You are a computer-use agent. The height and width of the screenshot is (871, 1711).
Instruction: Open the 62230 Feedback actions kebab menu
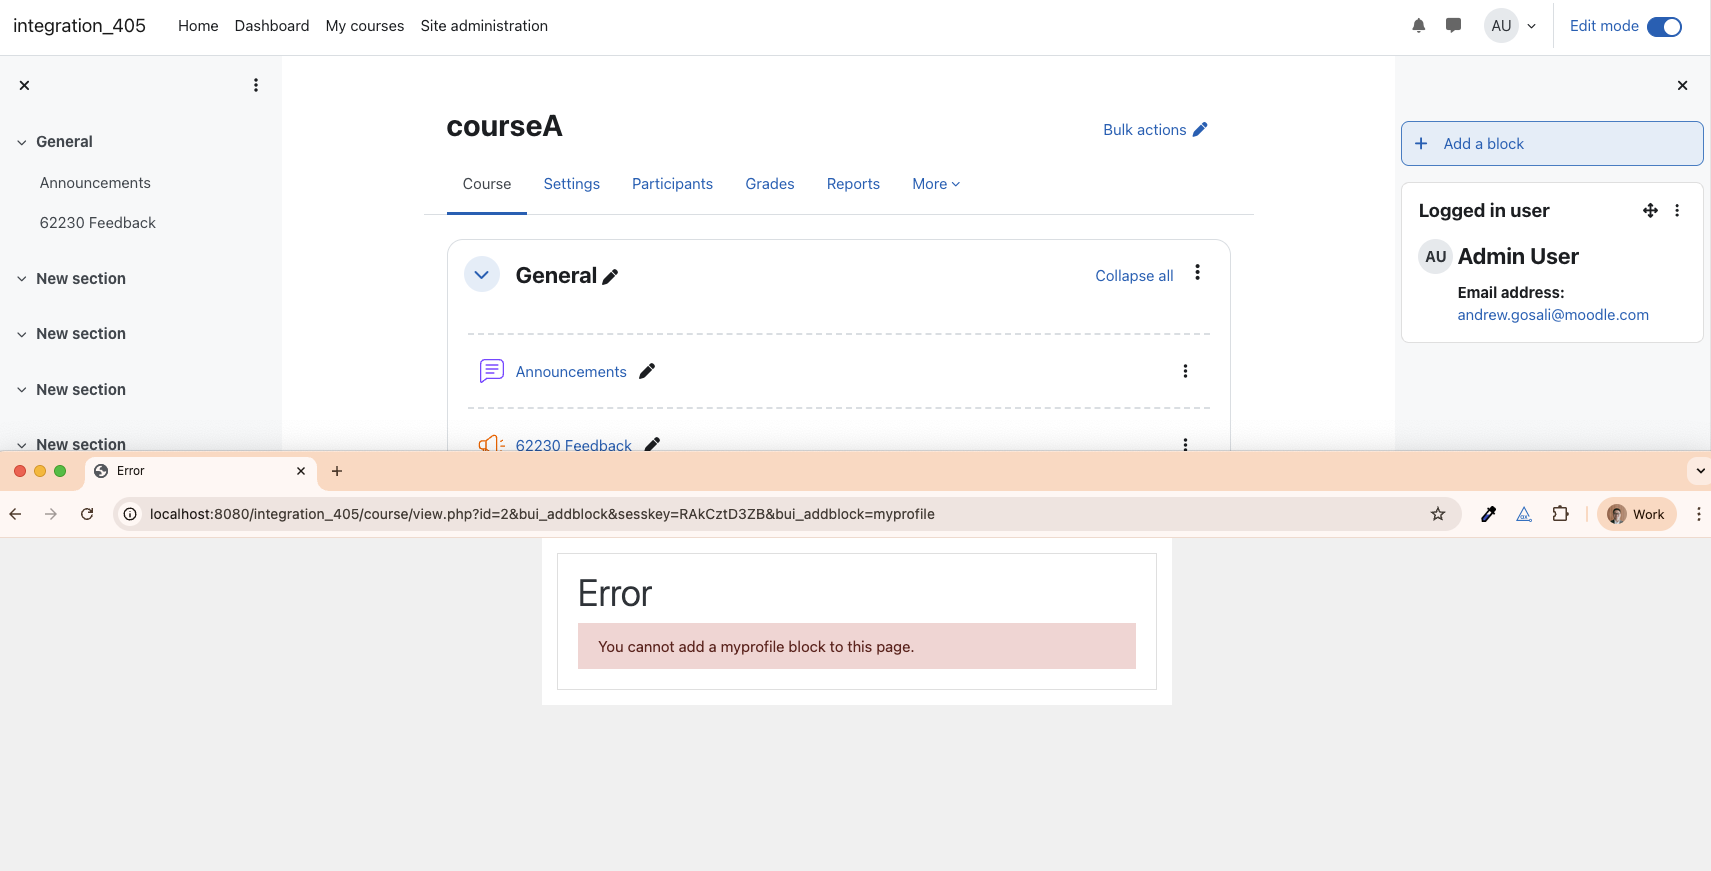(x=1185, y=444)
